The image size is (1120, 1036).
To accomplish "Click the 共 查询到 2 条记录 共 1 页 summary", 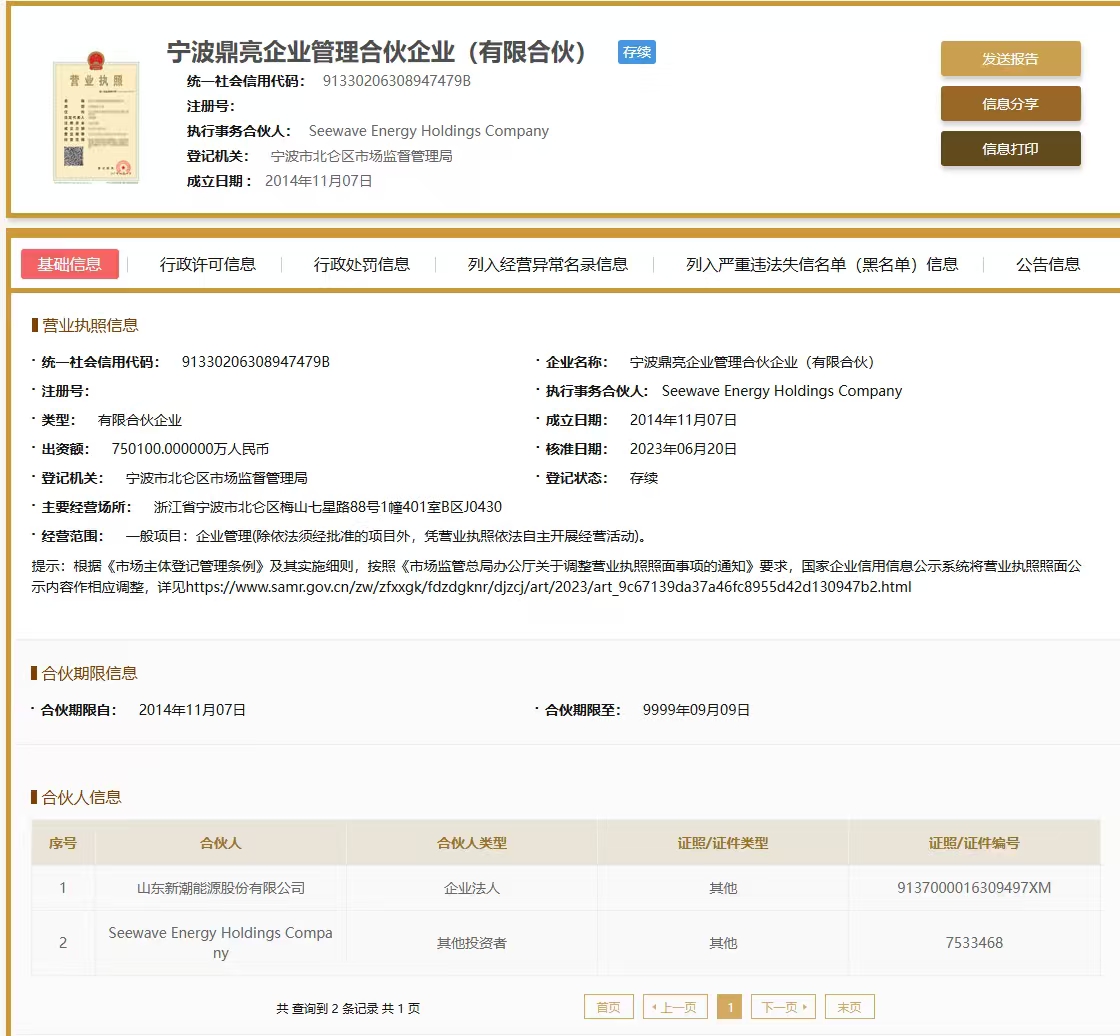I will tap(348, 1008).
